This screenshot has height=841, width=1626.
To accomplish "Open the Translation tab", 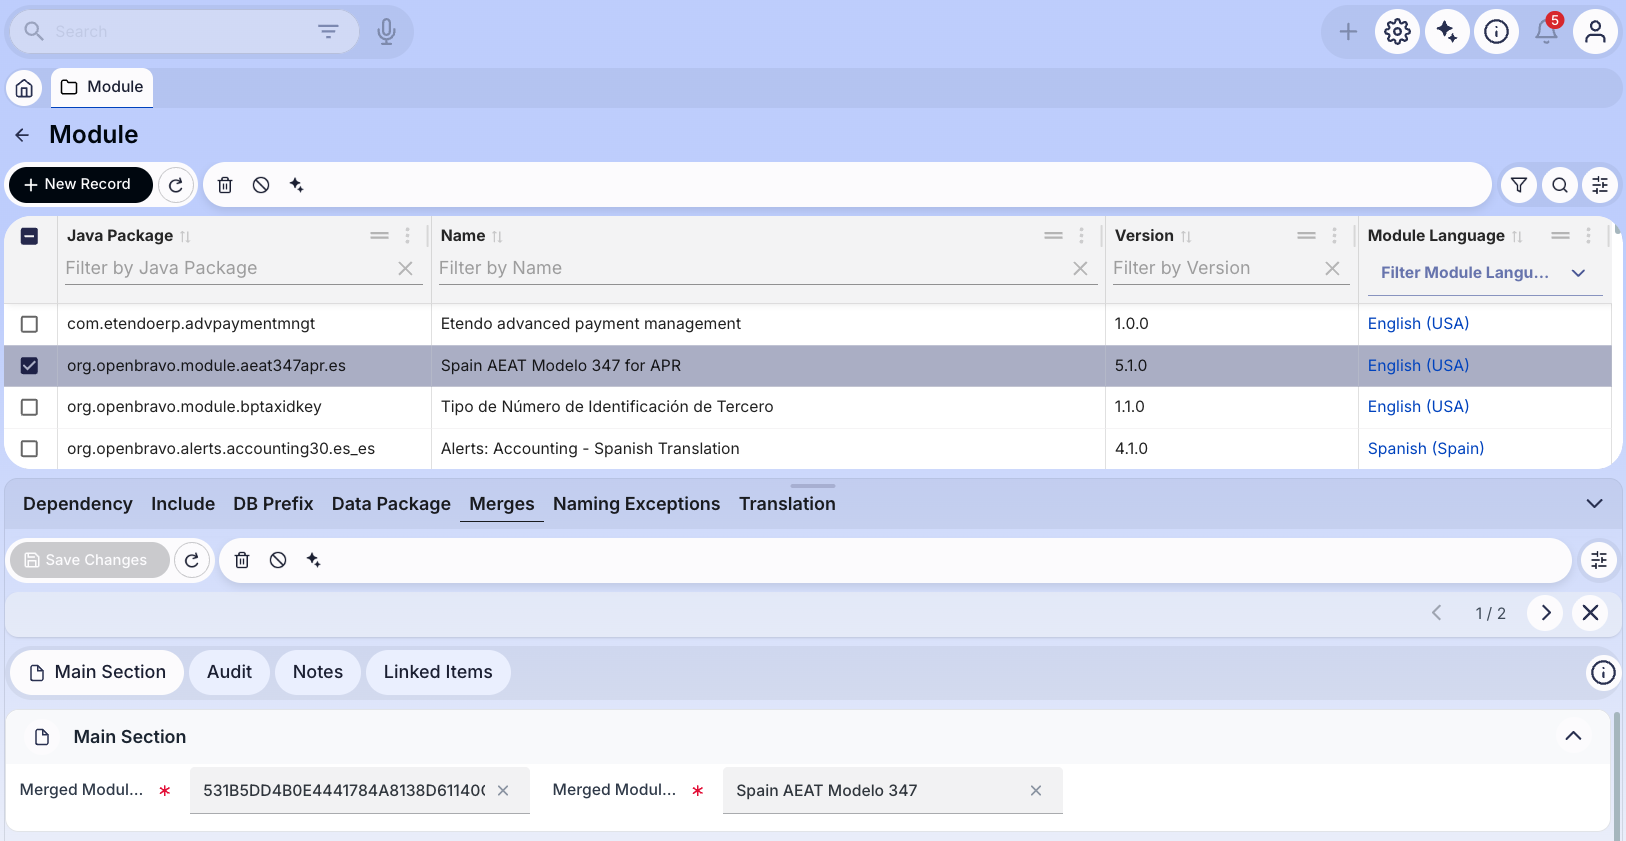I will [787, 504].
